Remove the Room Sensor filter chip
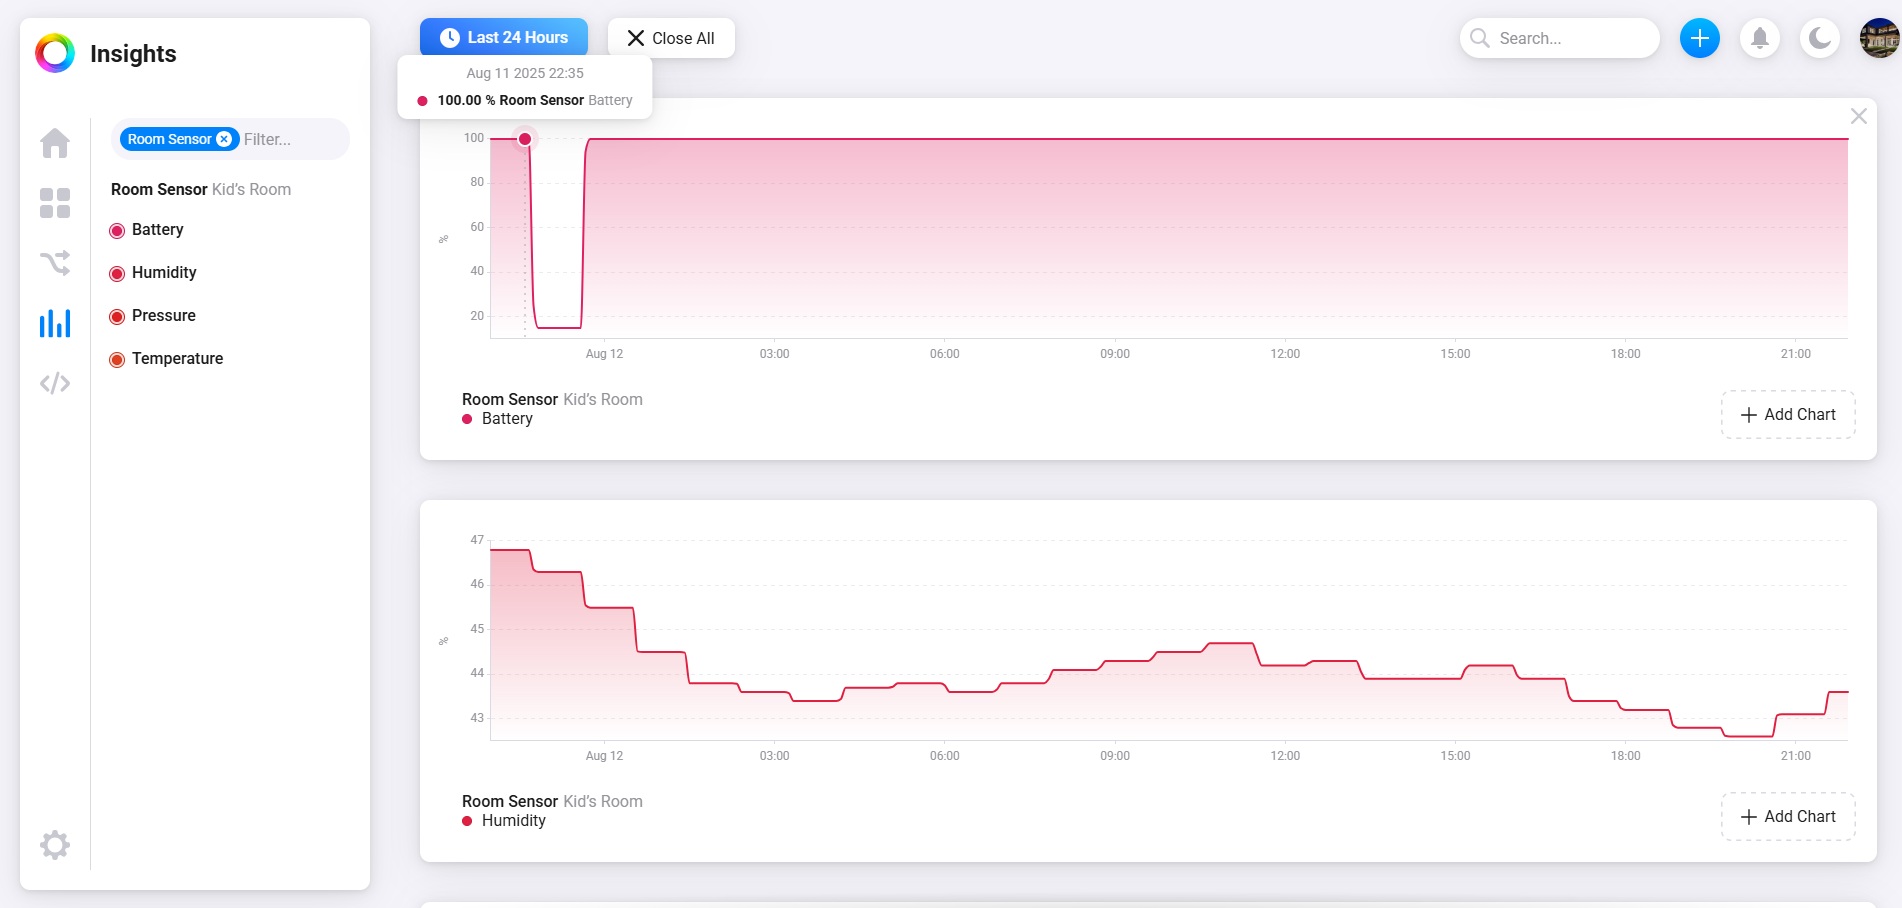This screenshot has width=1902, height=908. coord(224,139)
